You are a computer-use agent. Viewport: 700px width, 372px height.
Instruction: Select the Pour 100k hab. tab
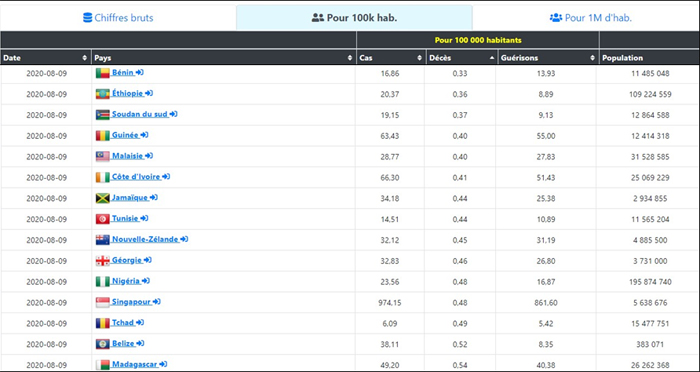click(354, 18)
